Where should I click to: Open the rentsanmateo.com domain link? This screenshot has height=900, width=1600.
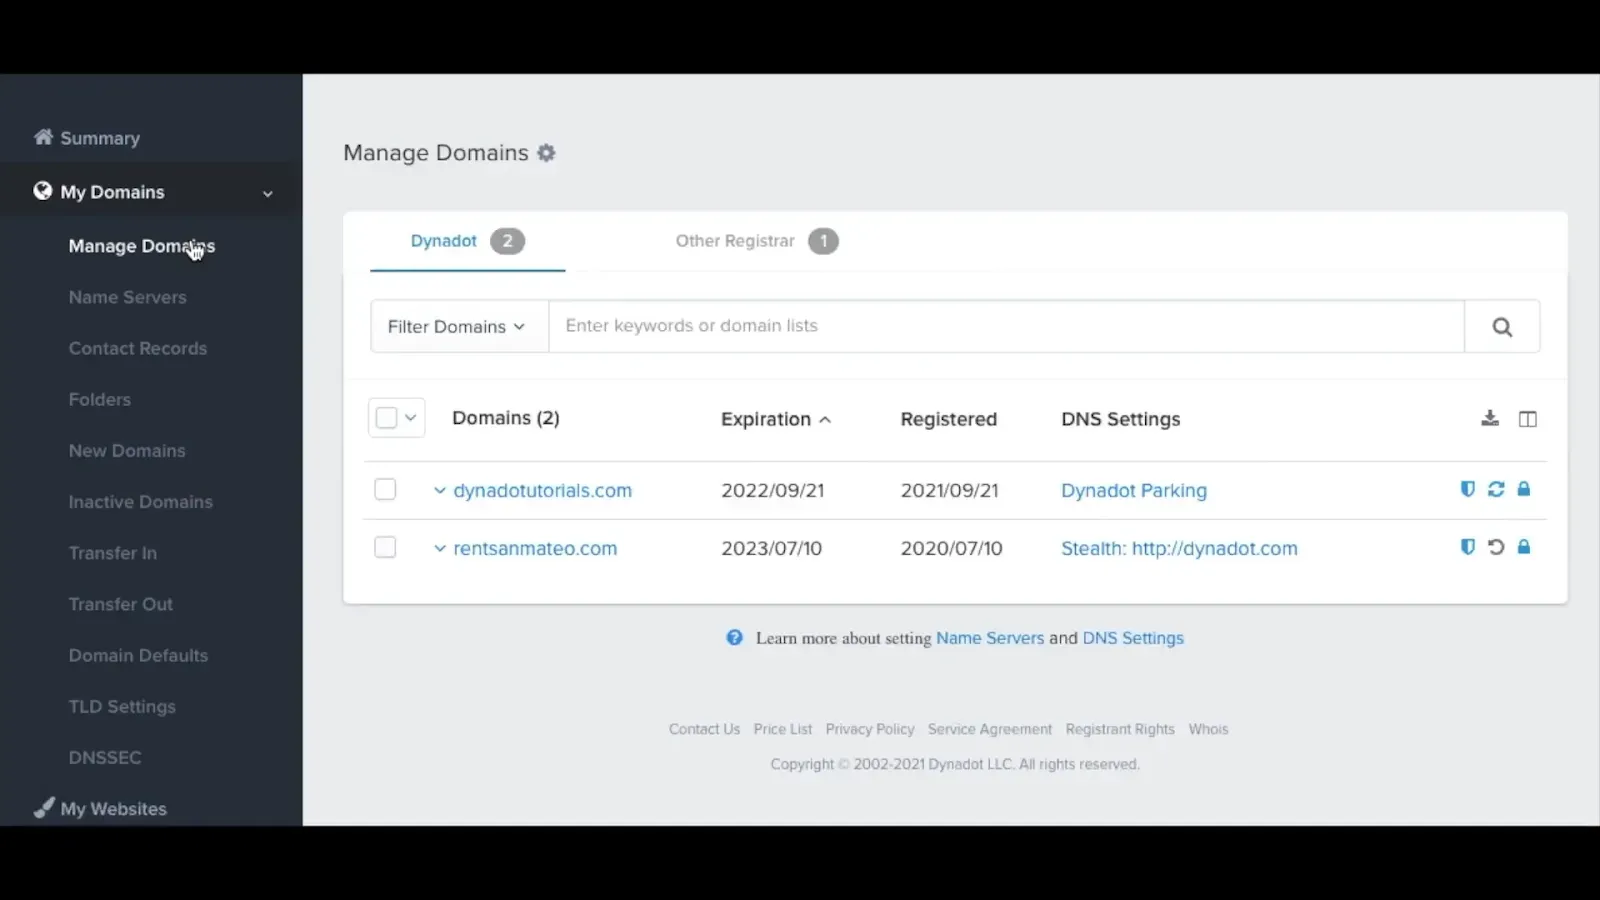coord(535,548)
